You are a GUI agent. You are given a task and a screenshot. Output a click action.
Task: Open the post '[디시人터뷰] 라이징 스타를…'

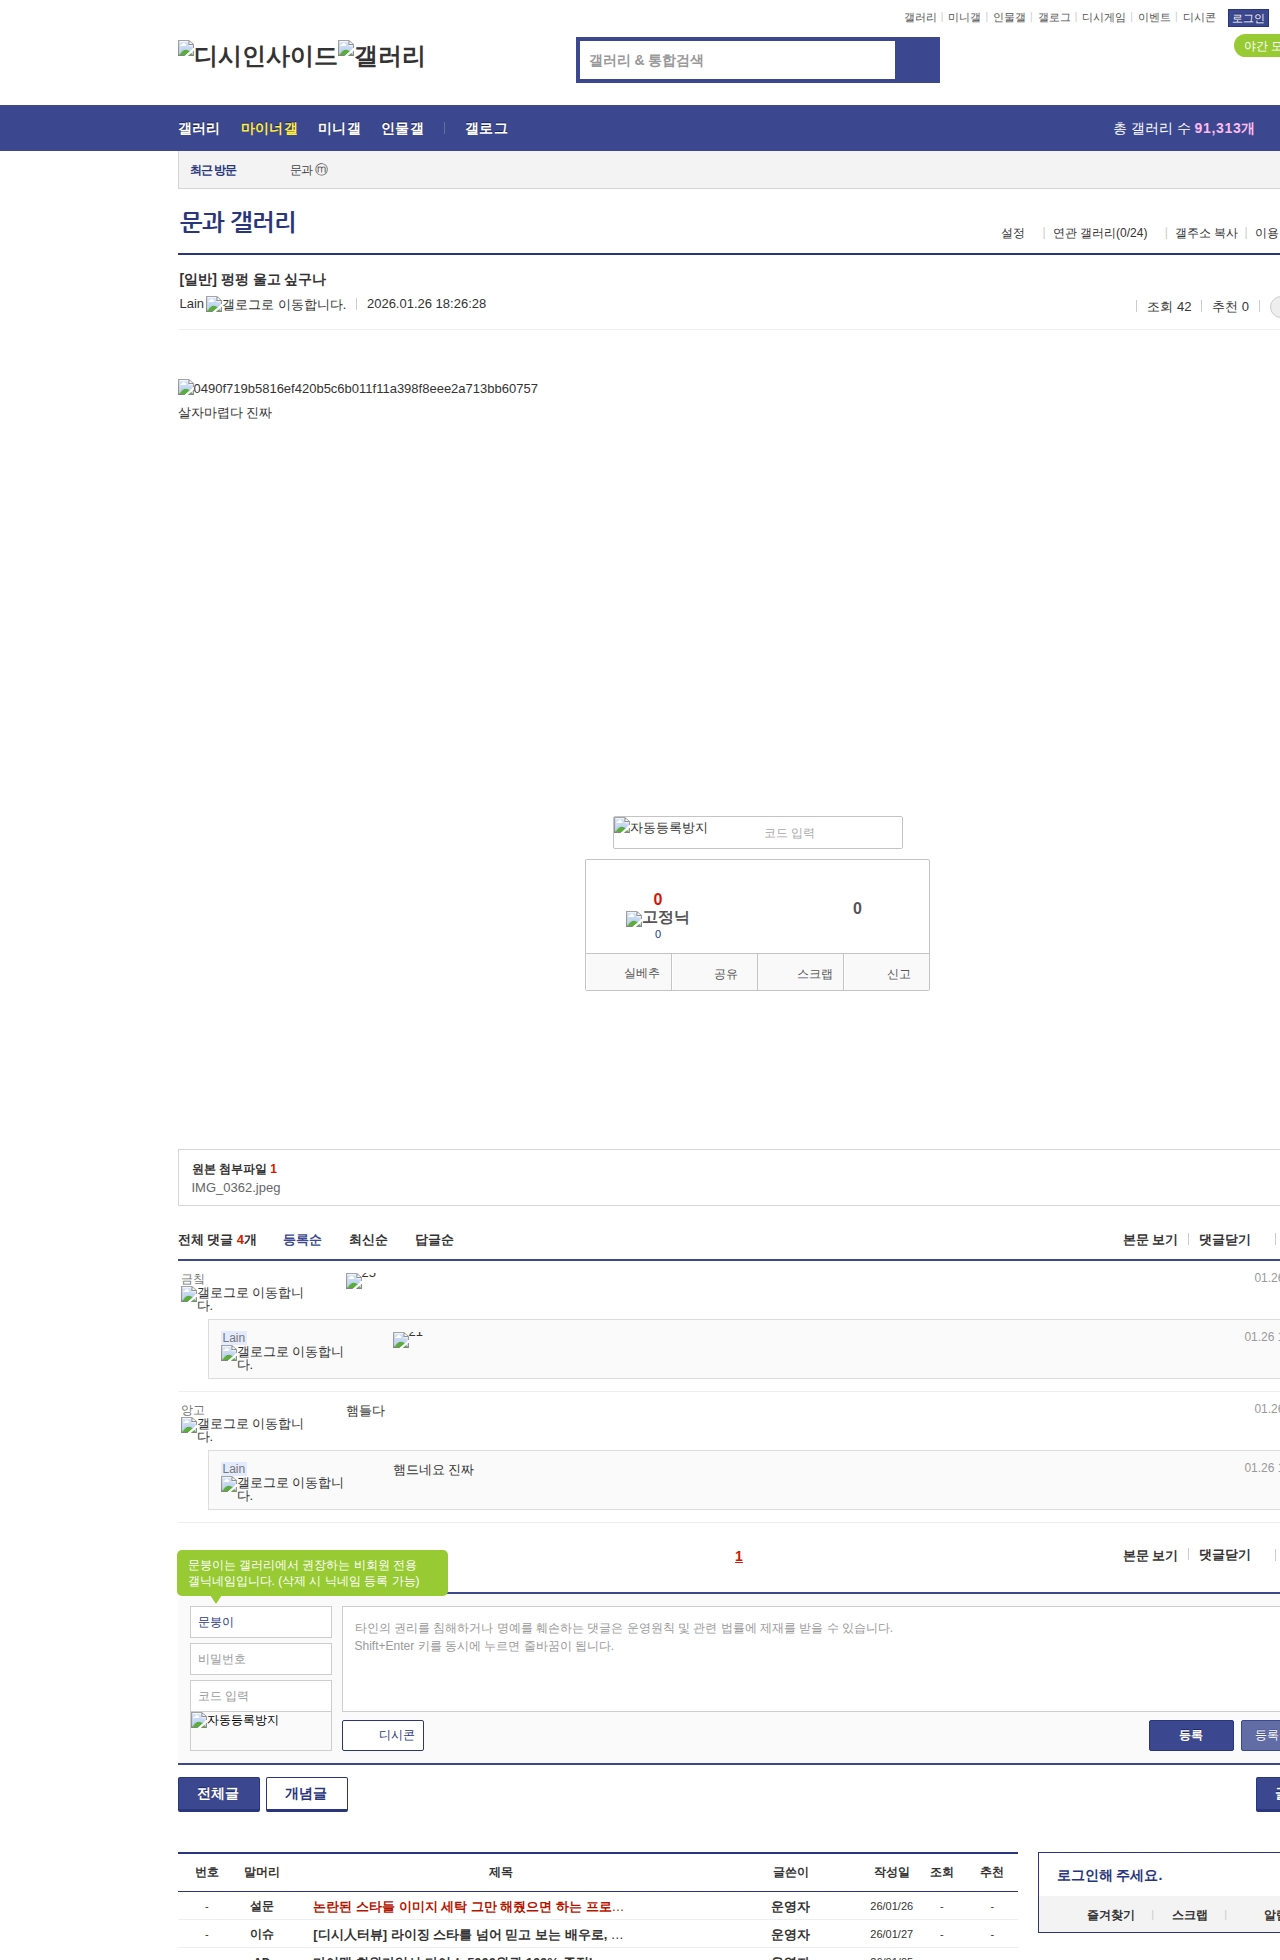pos(468,1935)
